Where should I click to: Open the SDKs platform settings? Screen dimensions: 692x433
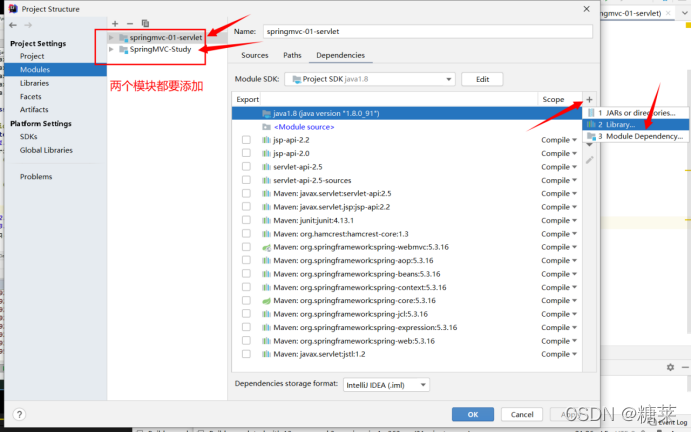point(28,136)
